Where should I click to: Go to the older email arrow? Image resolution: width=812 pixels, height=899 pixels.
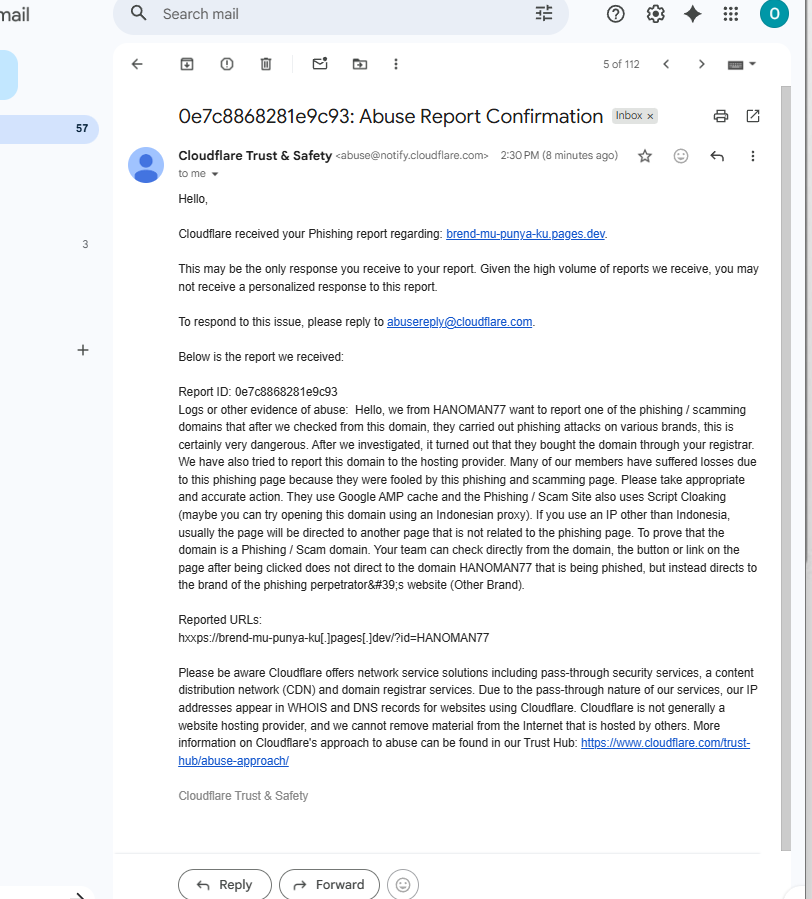point(701,64)
